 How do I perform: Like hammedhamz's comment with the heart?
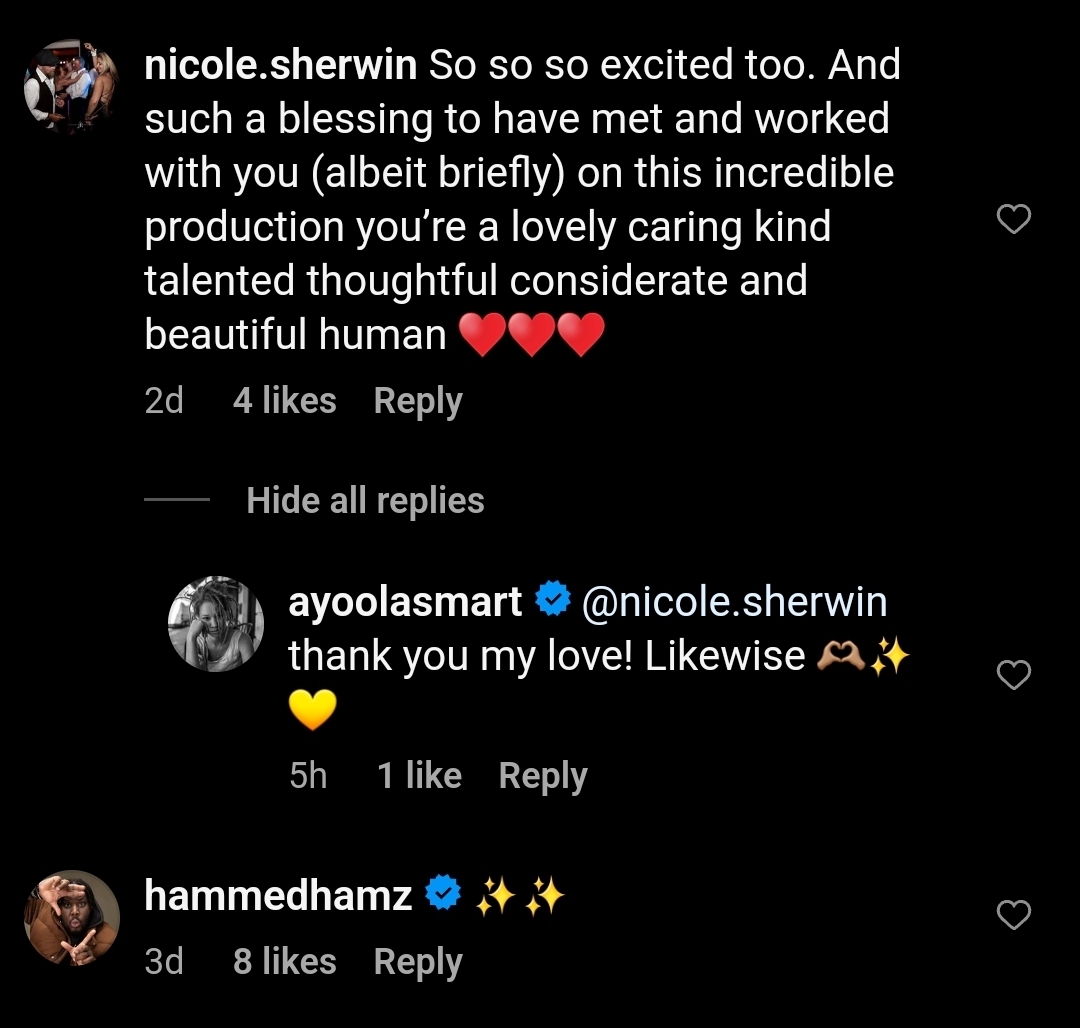1014,915
